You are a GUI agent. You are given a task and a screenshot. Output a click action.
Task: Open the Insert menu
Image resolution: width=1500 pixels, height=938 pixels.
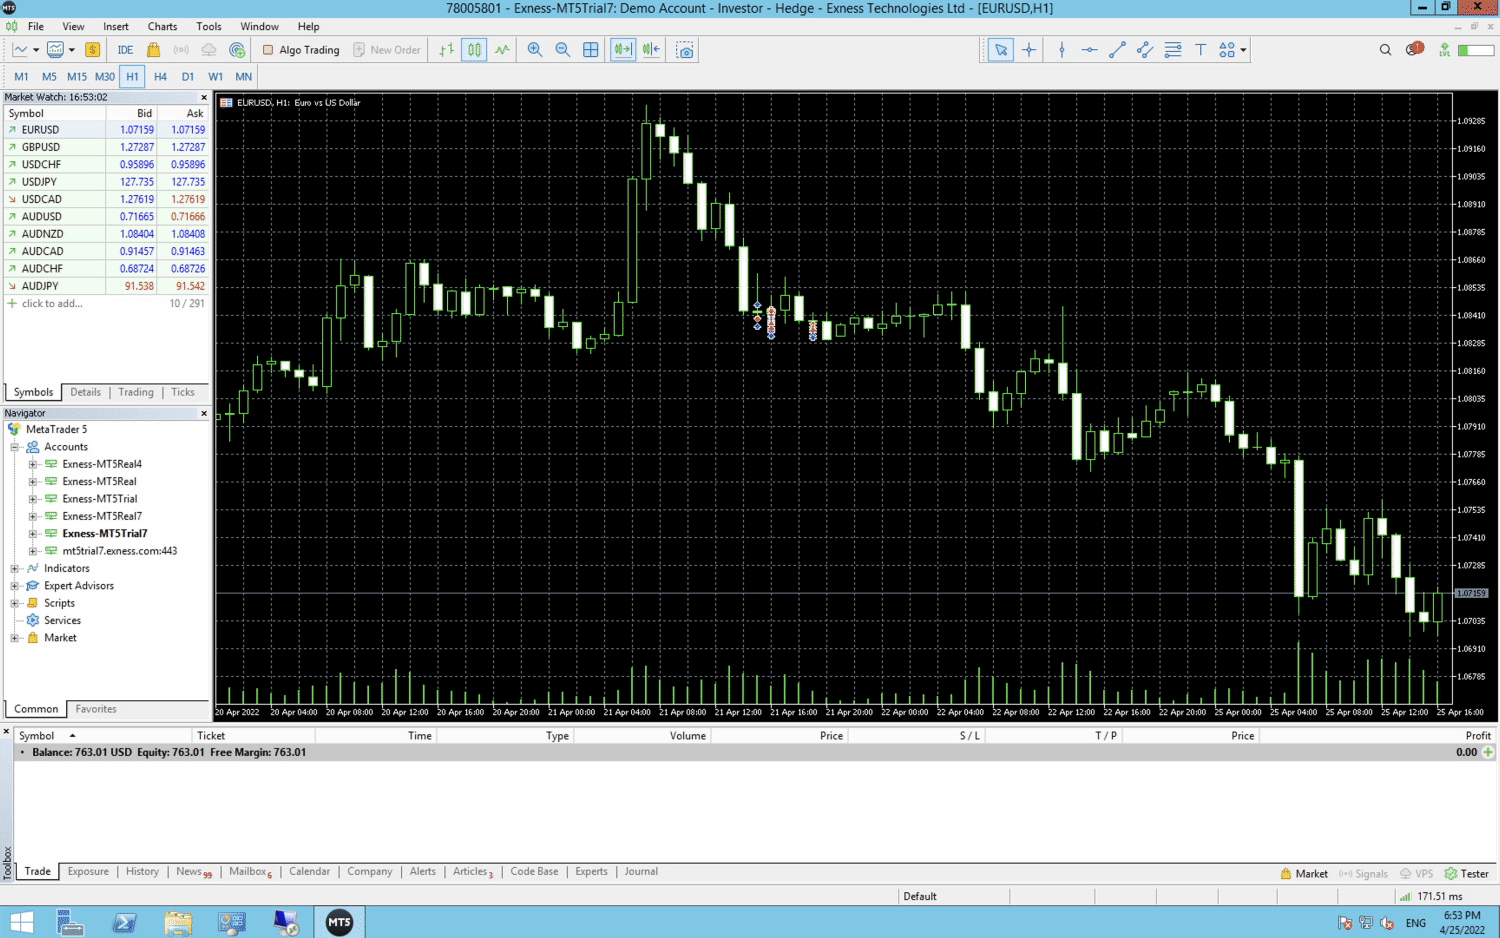(116, 27)
